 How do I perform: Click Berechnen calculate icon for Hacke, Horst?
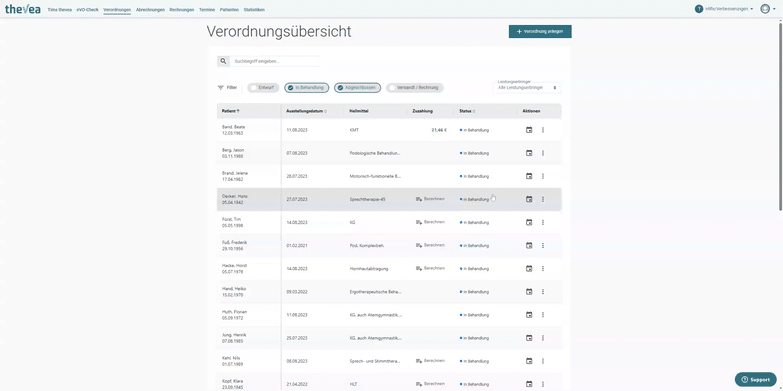(419, 269)
